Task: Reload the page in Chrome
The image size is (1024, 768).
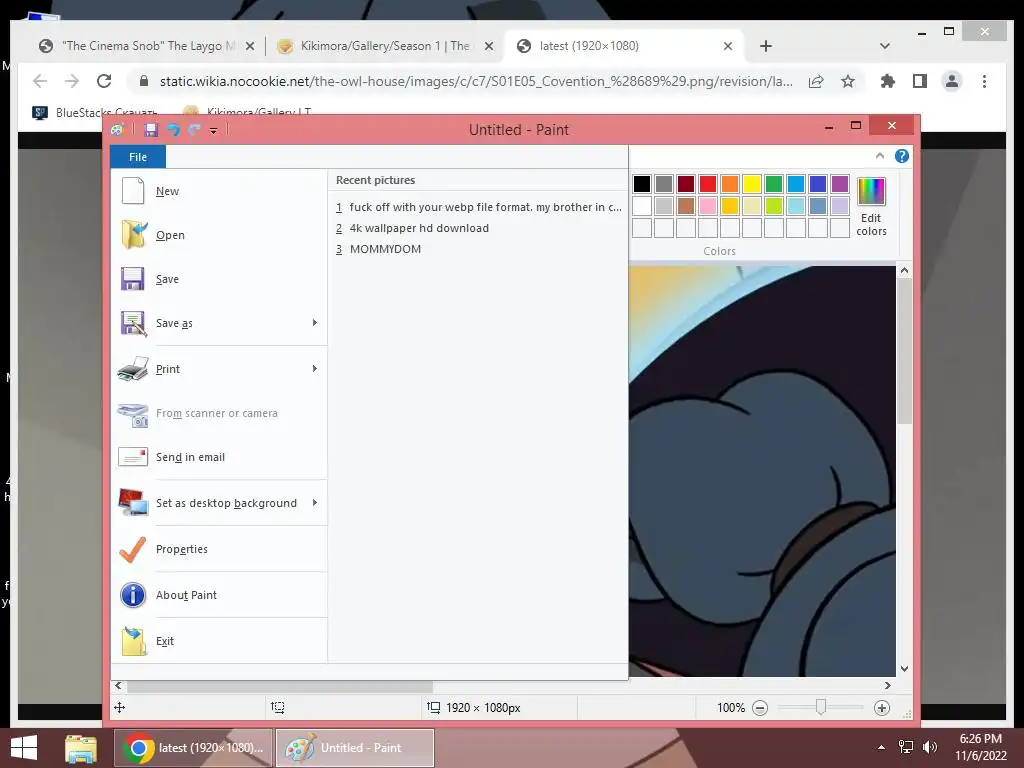Action: 104,81
